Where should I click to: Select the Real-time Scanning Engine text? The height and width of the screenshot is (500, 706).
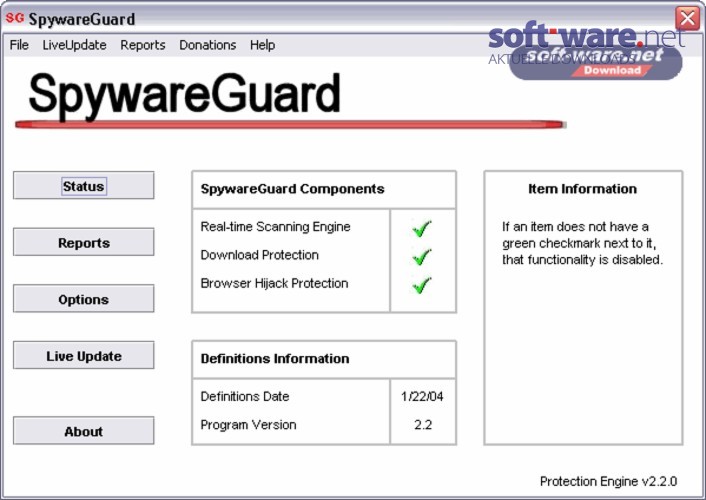[x=275, y=227]
